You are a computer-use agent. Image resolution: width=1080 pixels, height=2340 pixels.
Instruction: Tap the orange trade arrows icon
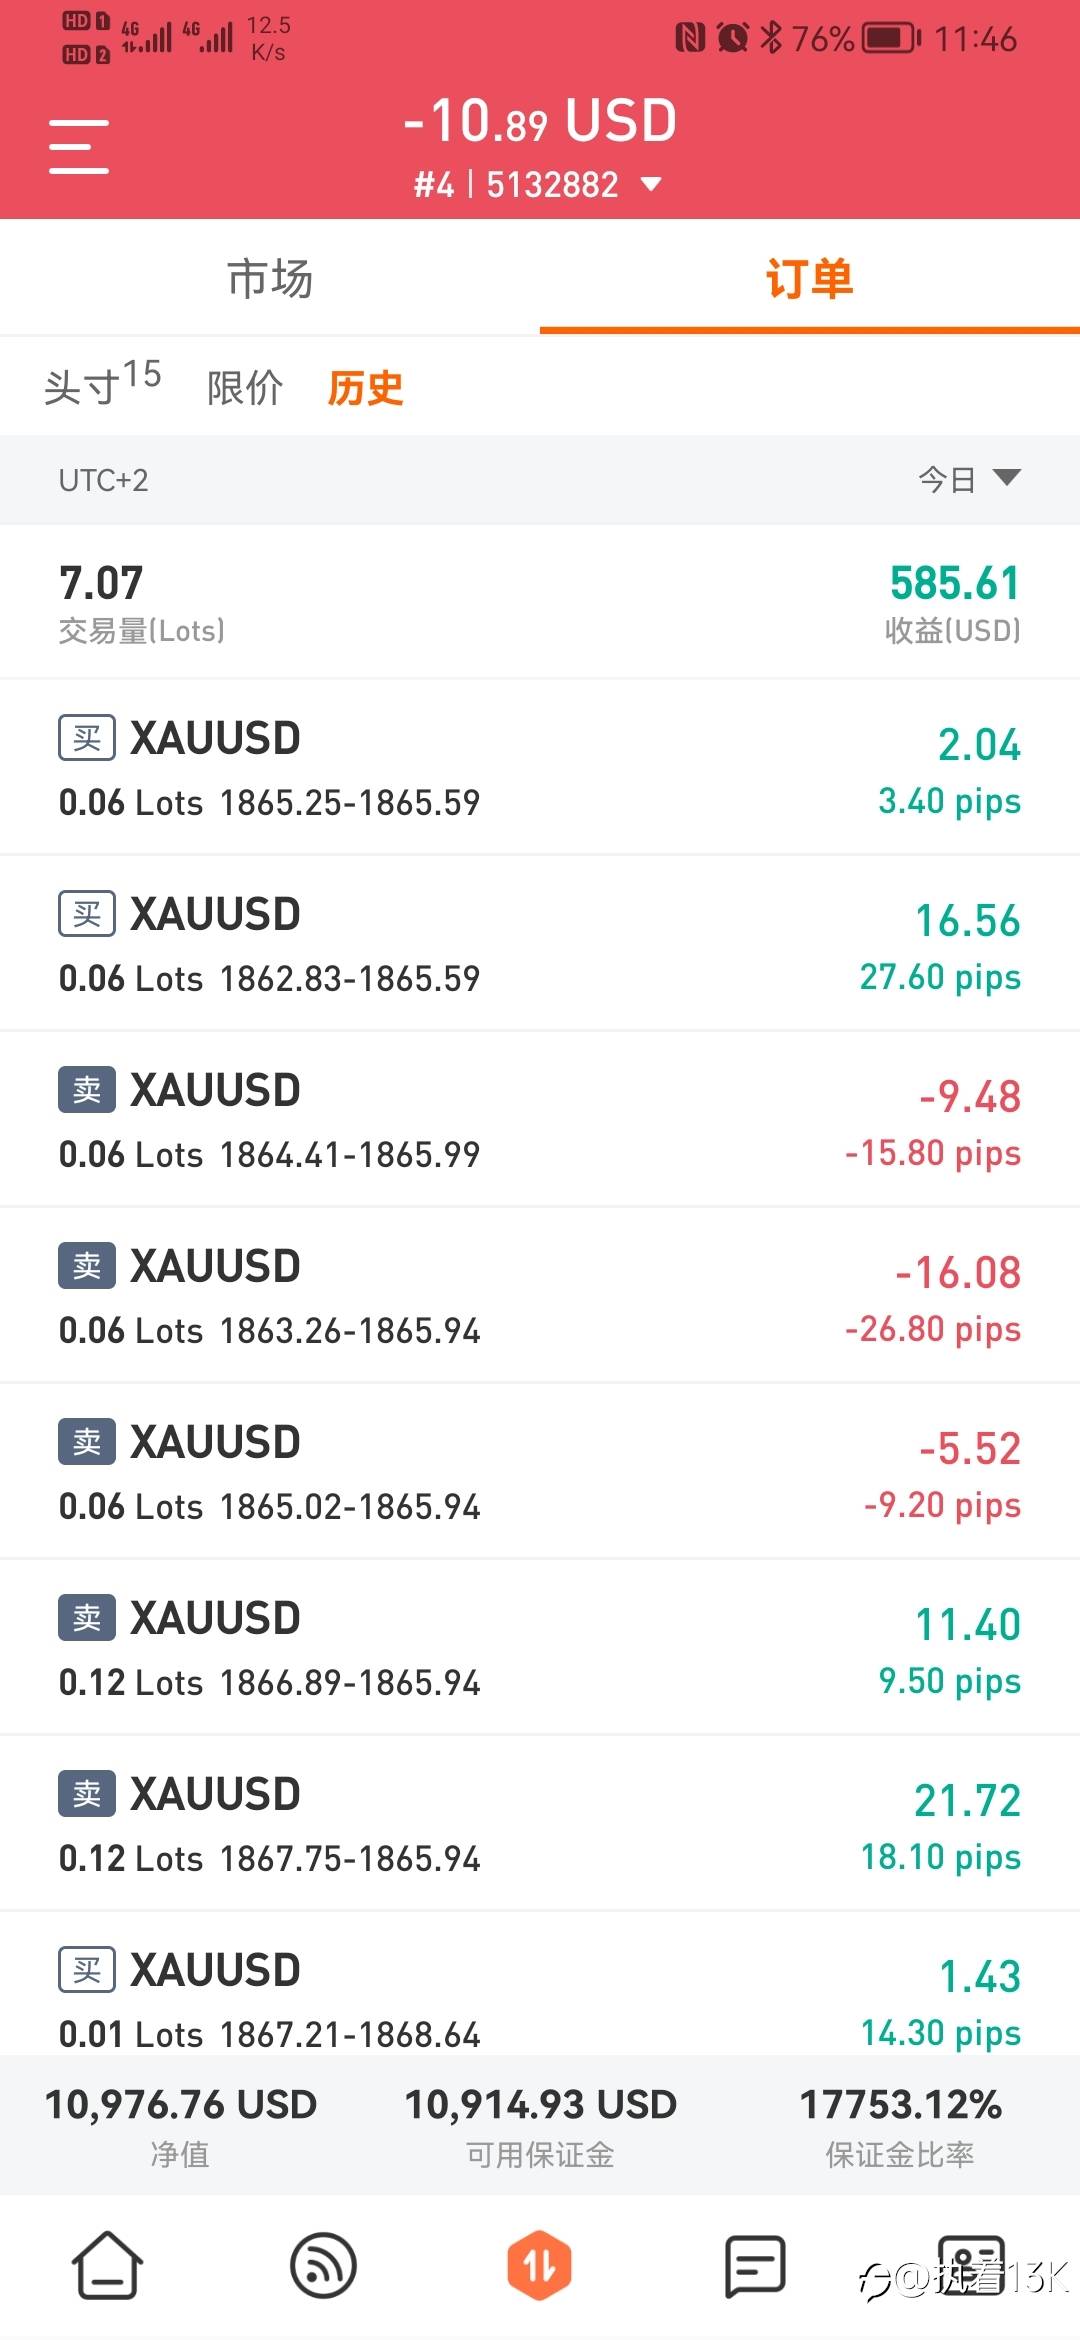click(539, 2264)
